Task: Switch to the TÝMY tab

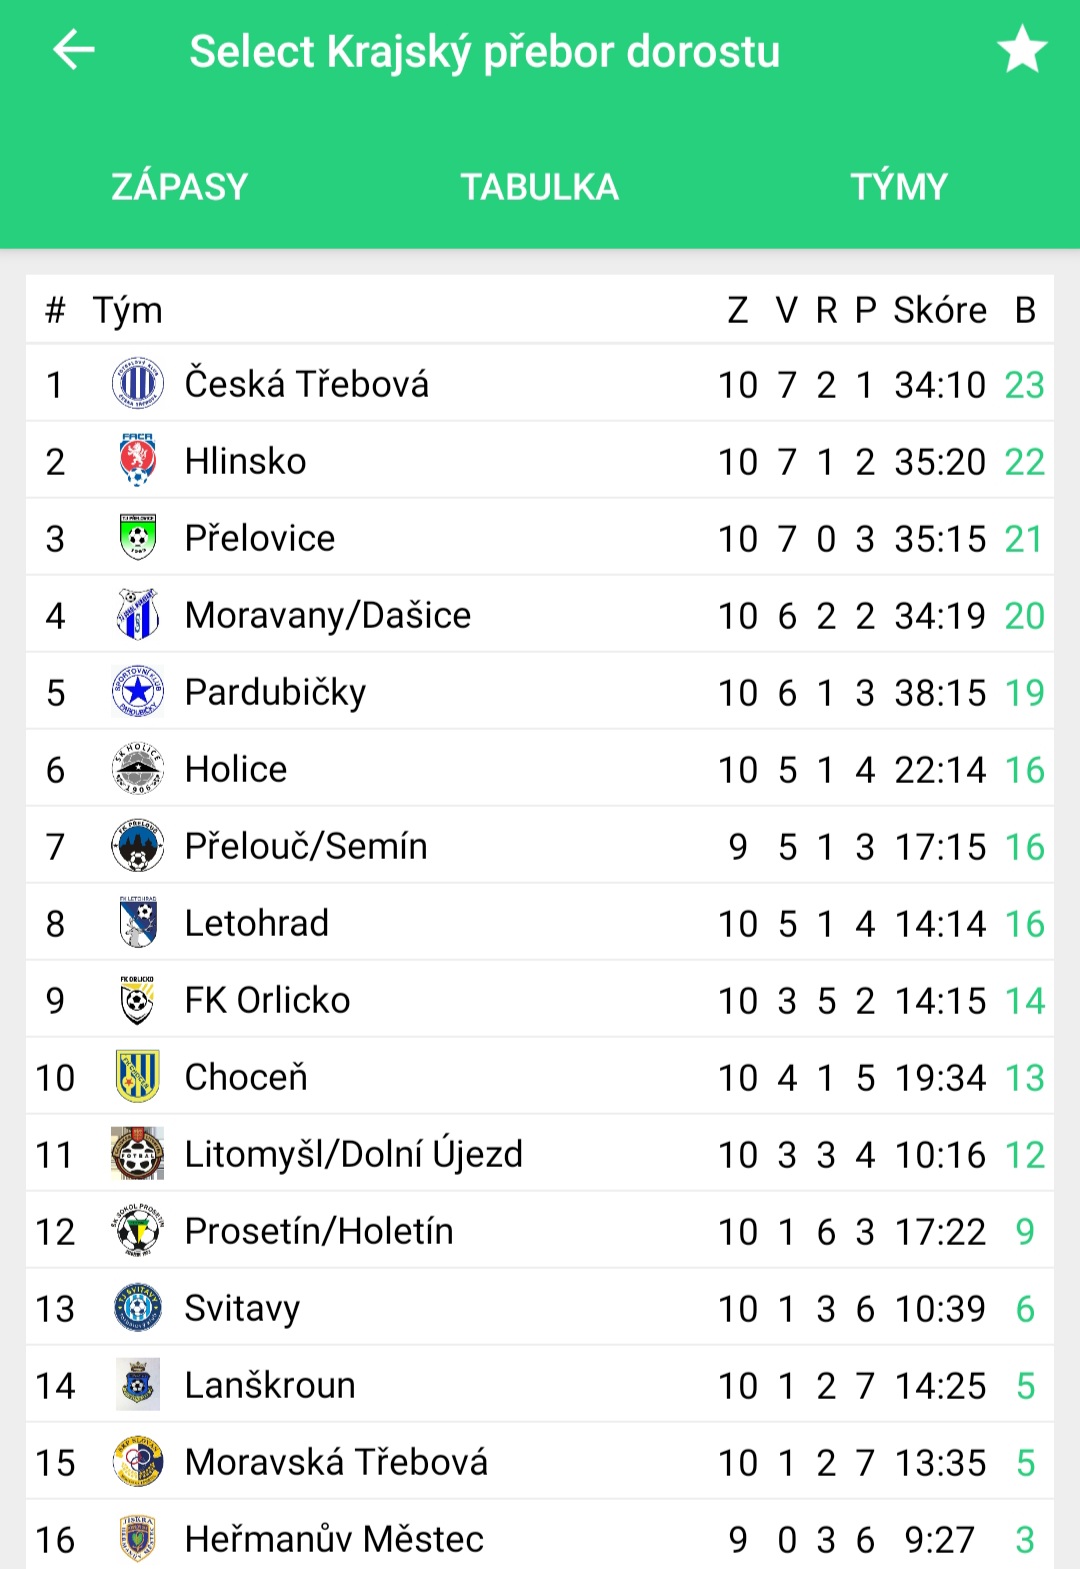Action: (899, 187)
